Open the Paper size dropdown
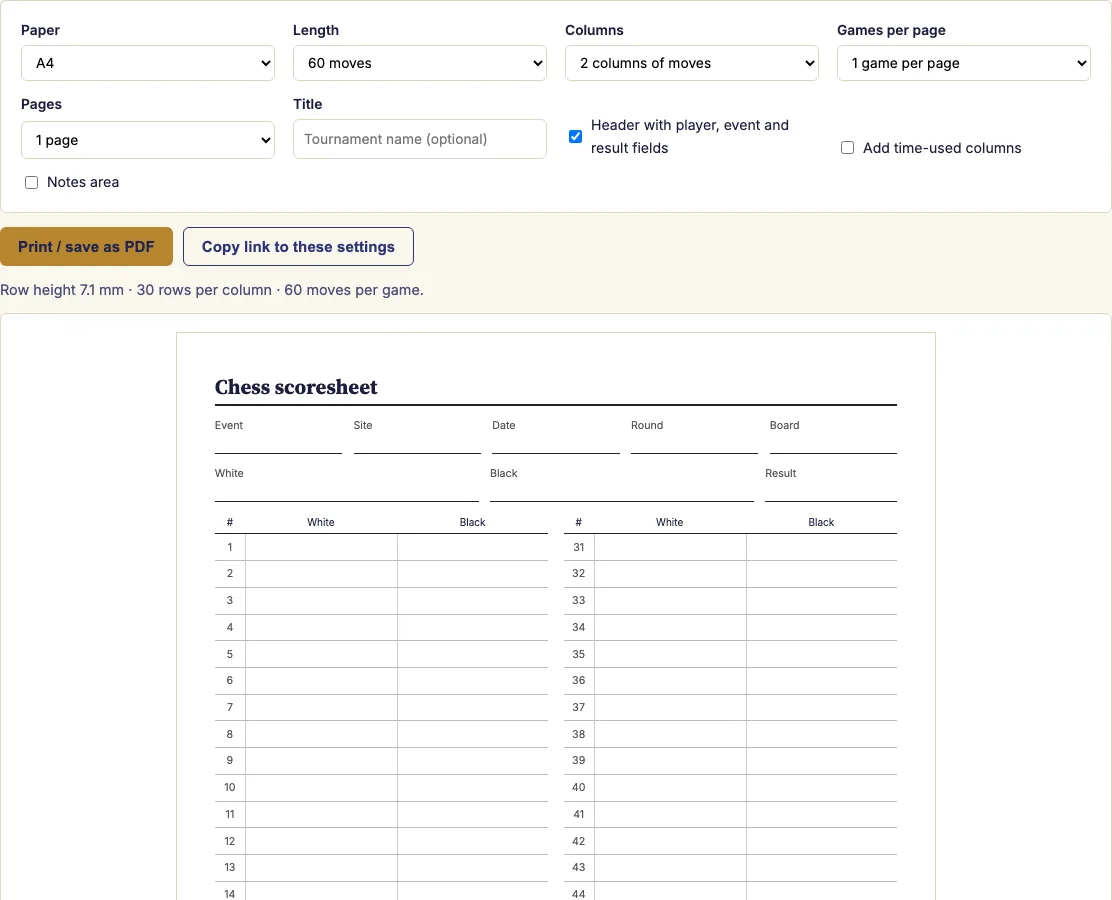The height and width of the screenshot is (900, 1112). (148, 63)
